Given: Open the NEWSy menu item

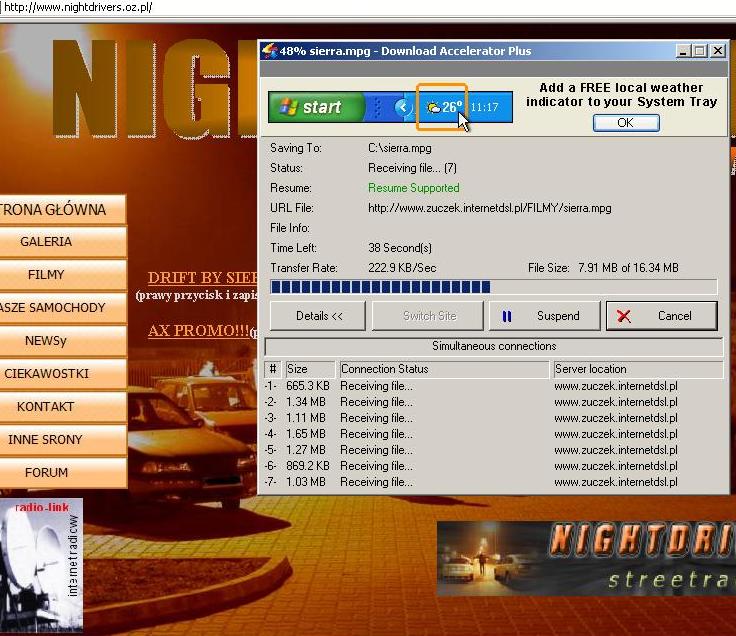Looking at the screenshot, I should click(63, 340).
